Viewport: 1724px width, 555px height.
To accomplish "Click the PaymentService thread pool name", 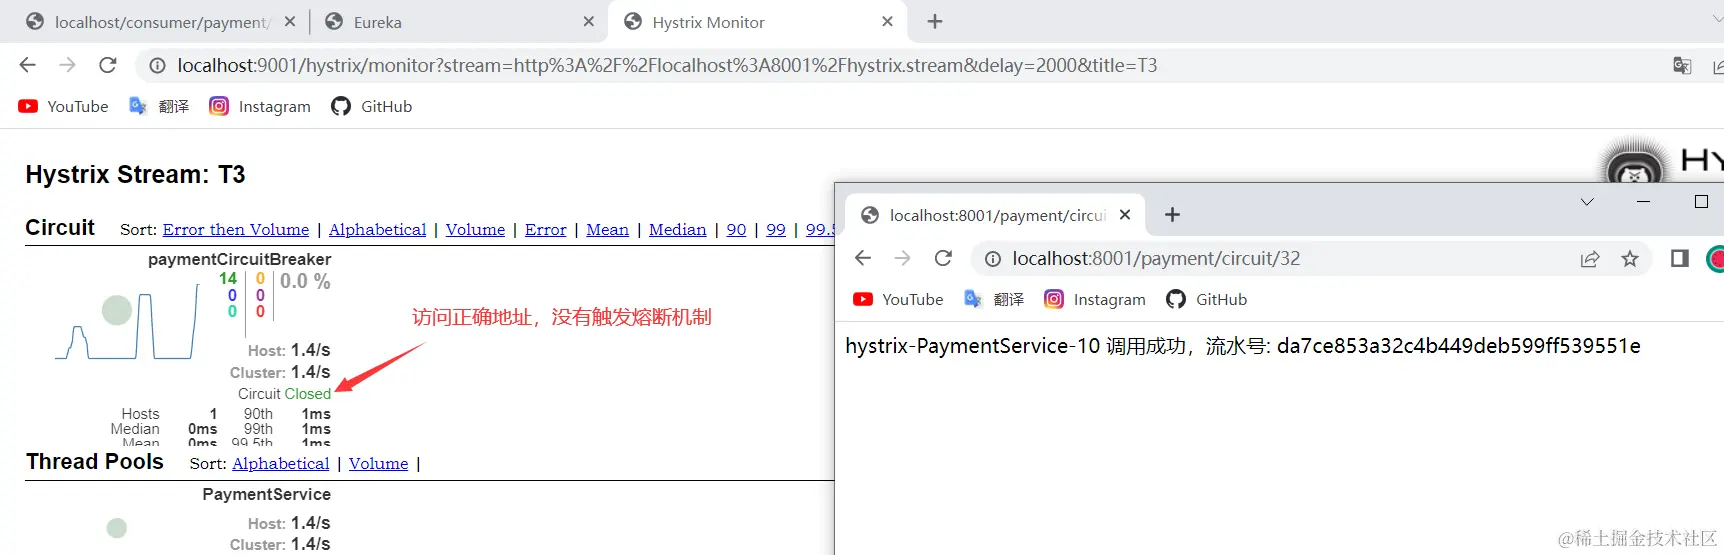I will point(266,494).
